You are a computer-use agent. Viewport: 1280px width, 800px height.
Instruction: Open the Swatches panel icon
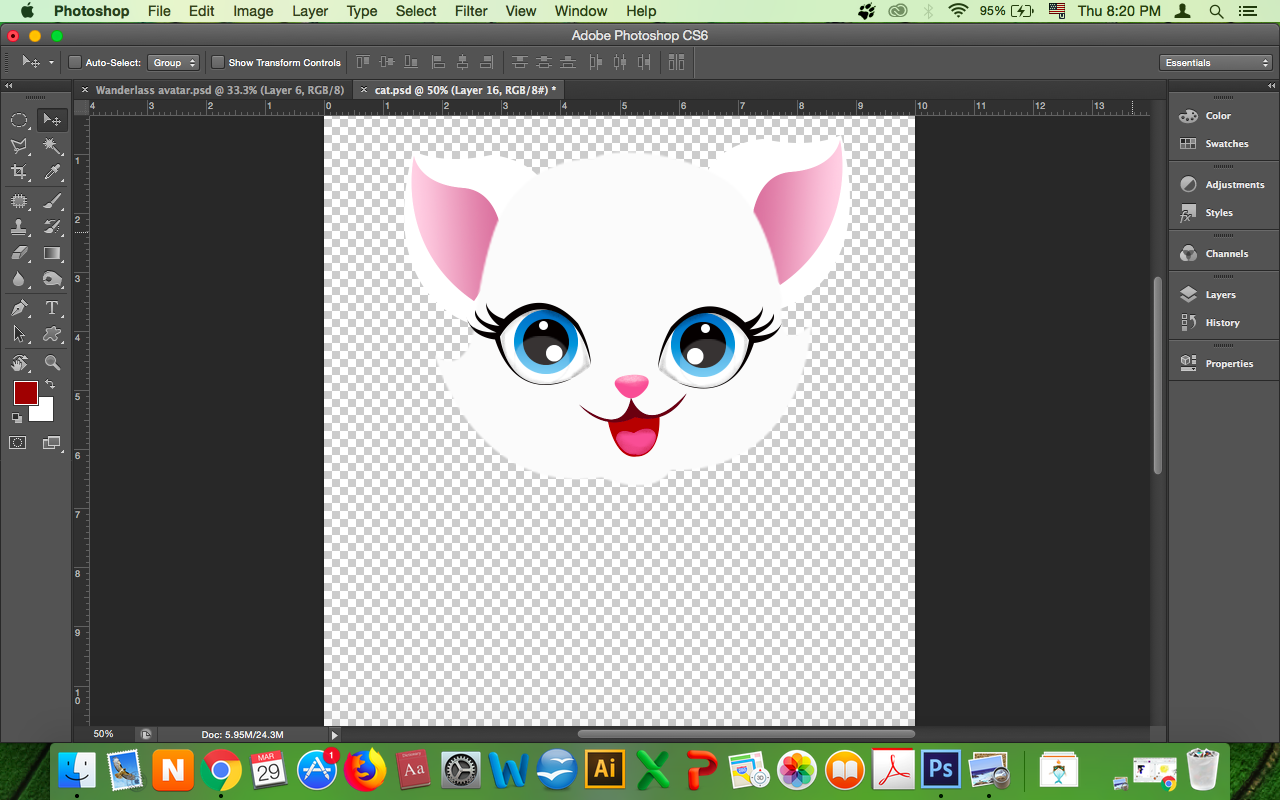(x=1188, y=144)
